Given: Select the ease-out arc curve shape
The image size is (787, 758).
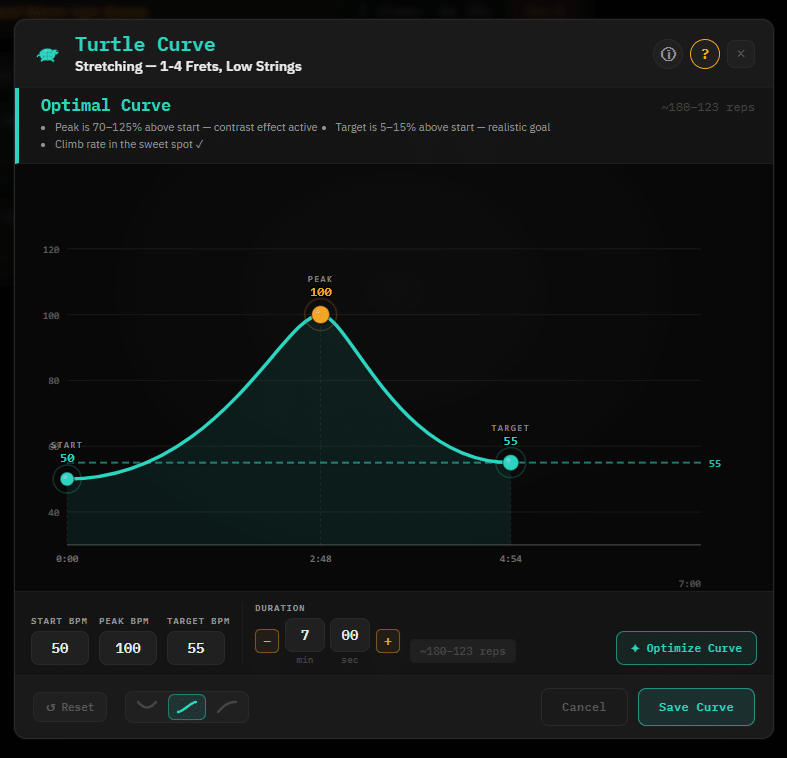Looking at the screenshot, I should click(227, 706).
